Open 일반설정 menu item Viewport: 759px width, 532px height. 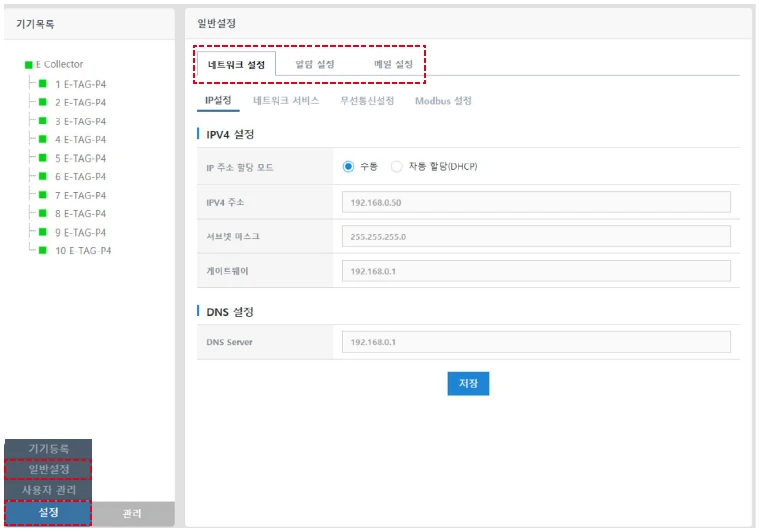pyautogui.click(x=48, y=469)
